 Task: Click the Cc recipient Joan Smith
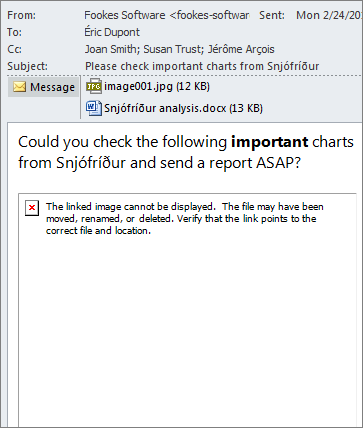pyautogui.click(x=110, y=49)
